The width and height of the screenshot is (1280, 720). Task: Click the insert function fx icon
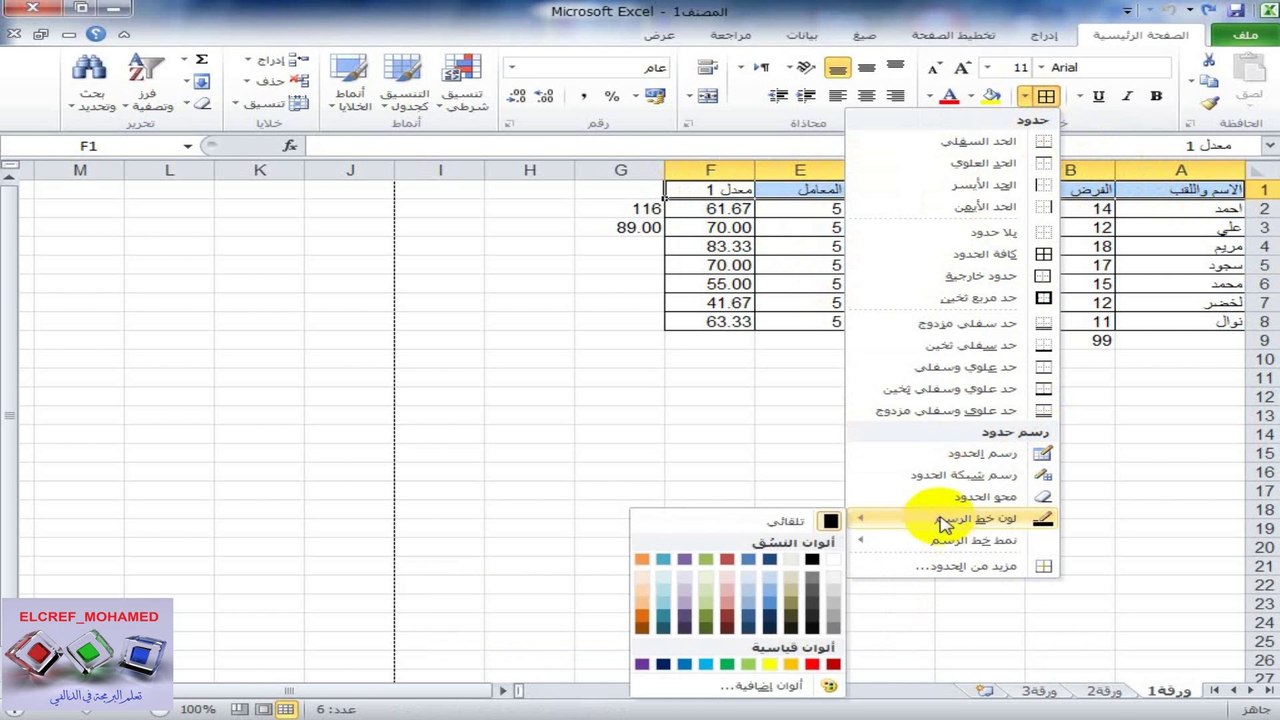point(290,146)
